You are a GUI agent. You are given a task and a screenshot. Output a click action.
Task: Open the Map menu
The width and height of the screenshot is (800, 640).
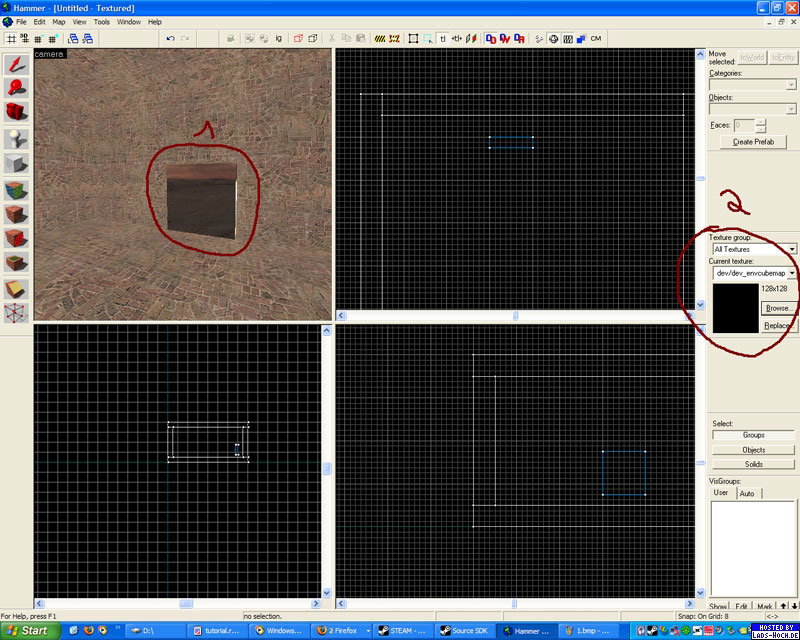(x=59, y=22)
